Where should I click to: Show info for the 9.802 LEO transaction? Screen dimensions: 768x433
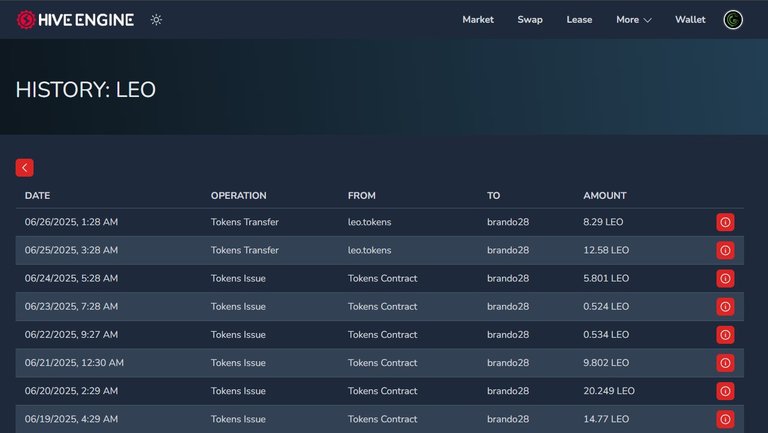(725, 363)
